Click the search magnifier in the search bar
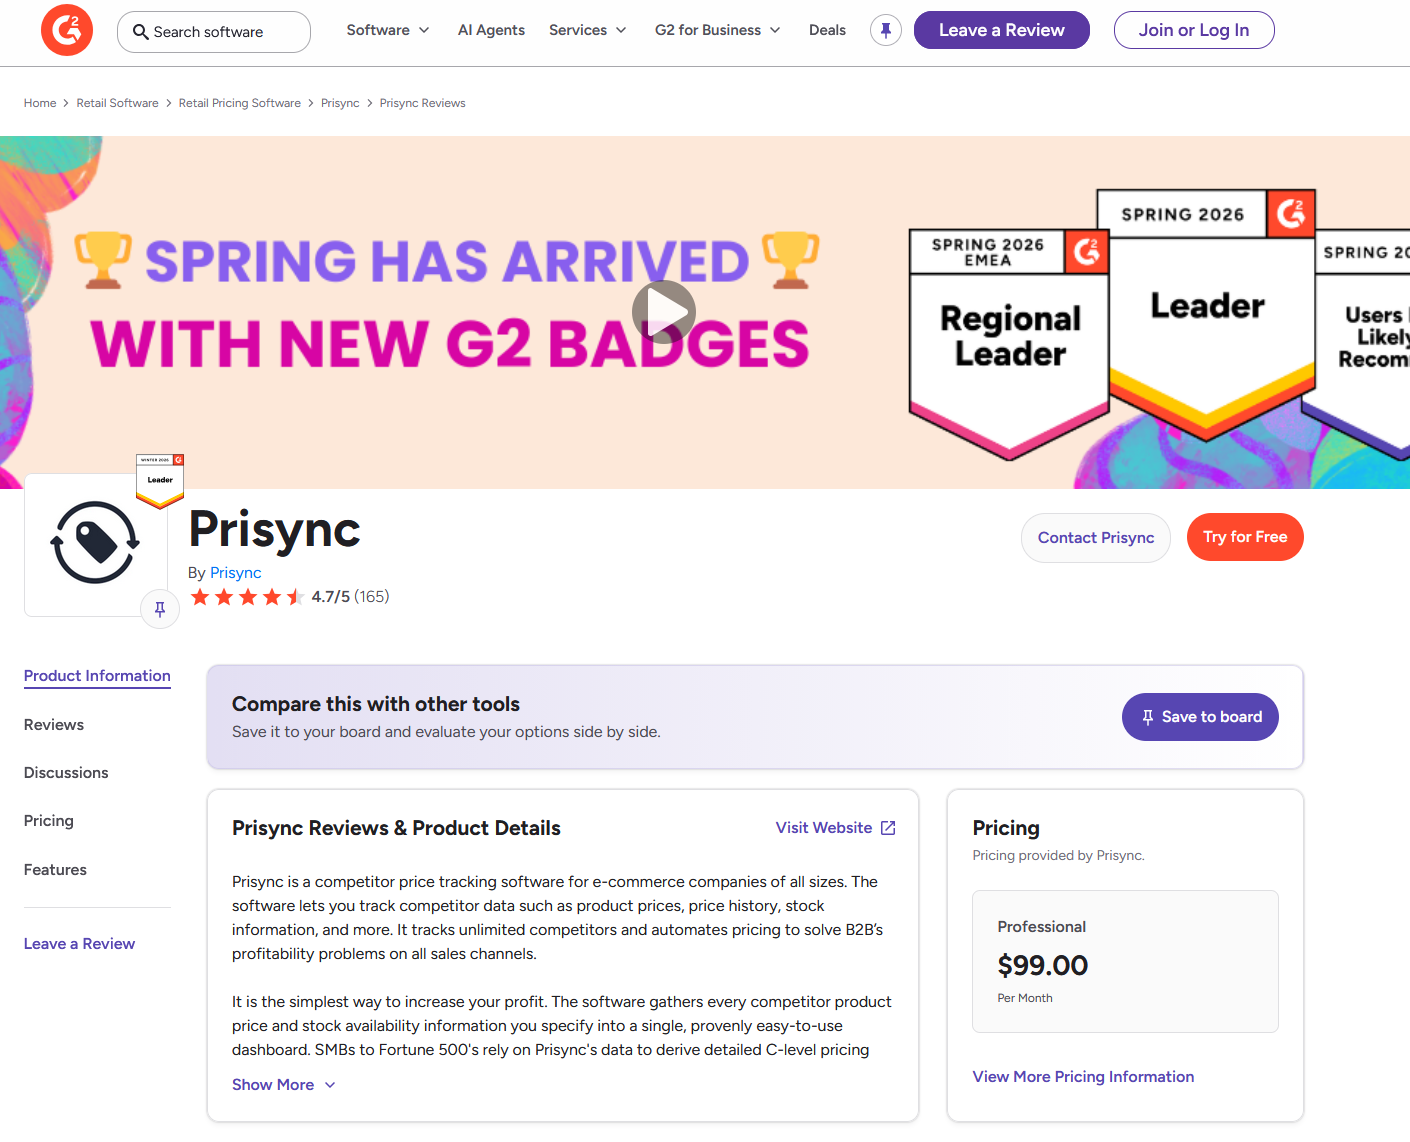 (140, 32)
